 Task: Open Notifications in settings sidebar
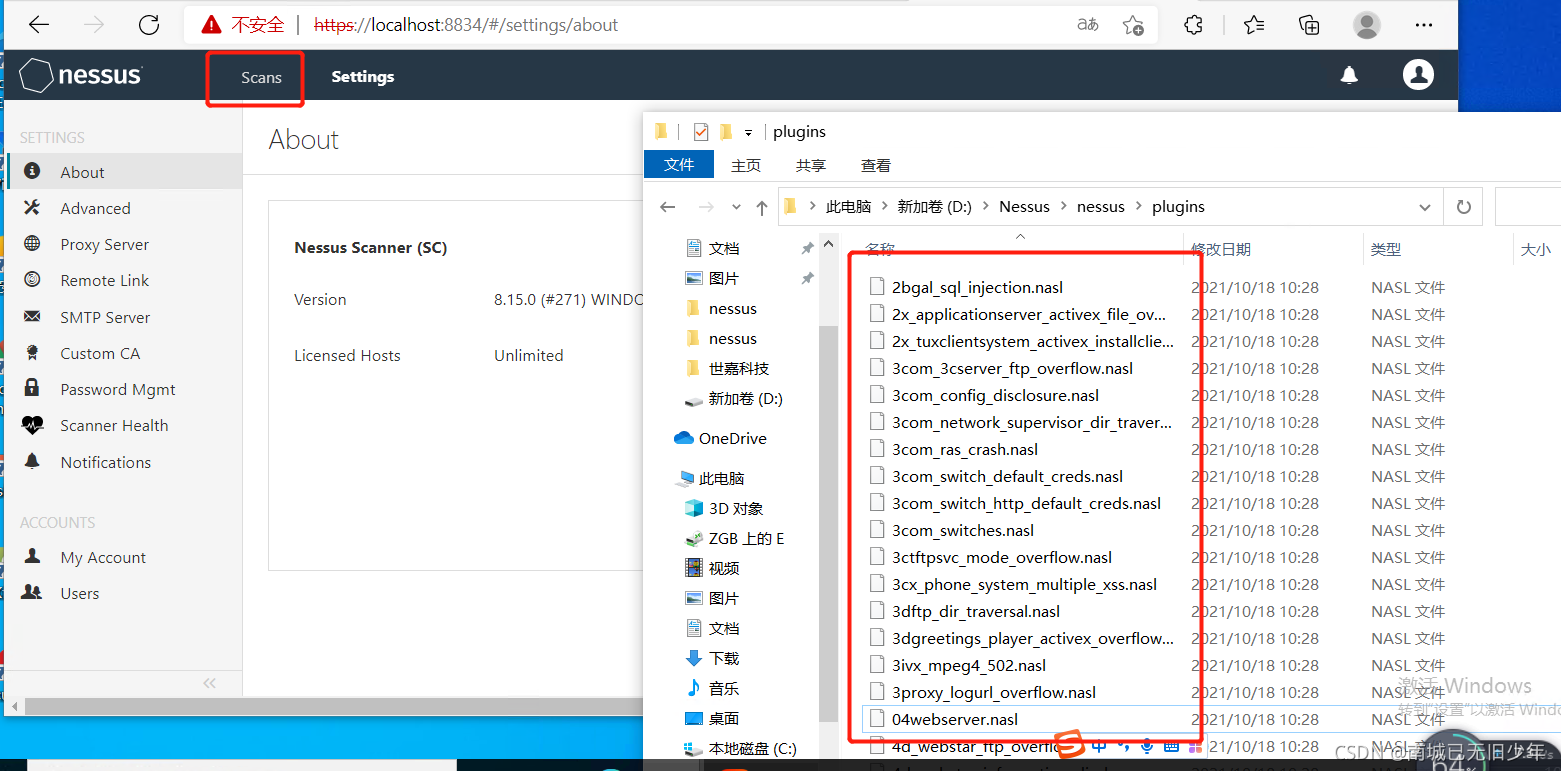pyautogui.click(x=106, y=462)
